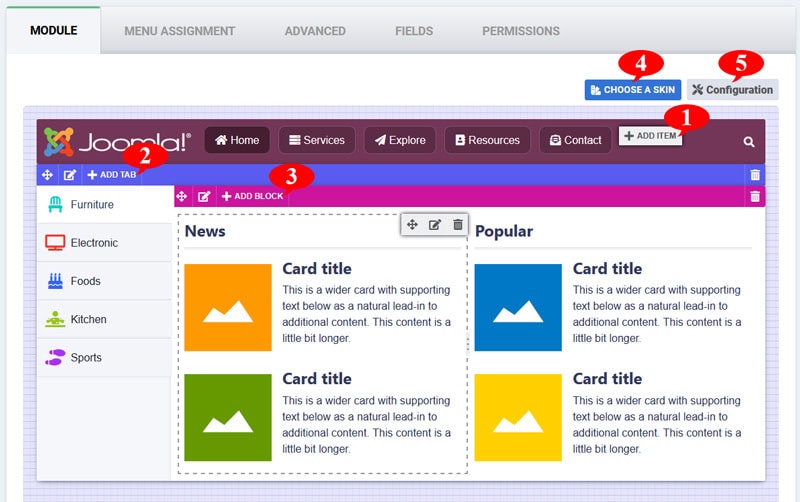Open the Advanced tab

coord(315,31)
